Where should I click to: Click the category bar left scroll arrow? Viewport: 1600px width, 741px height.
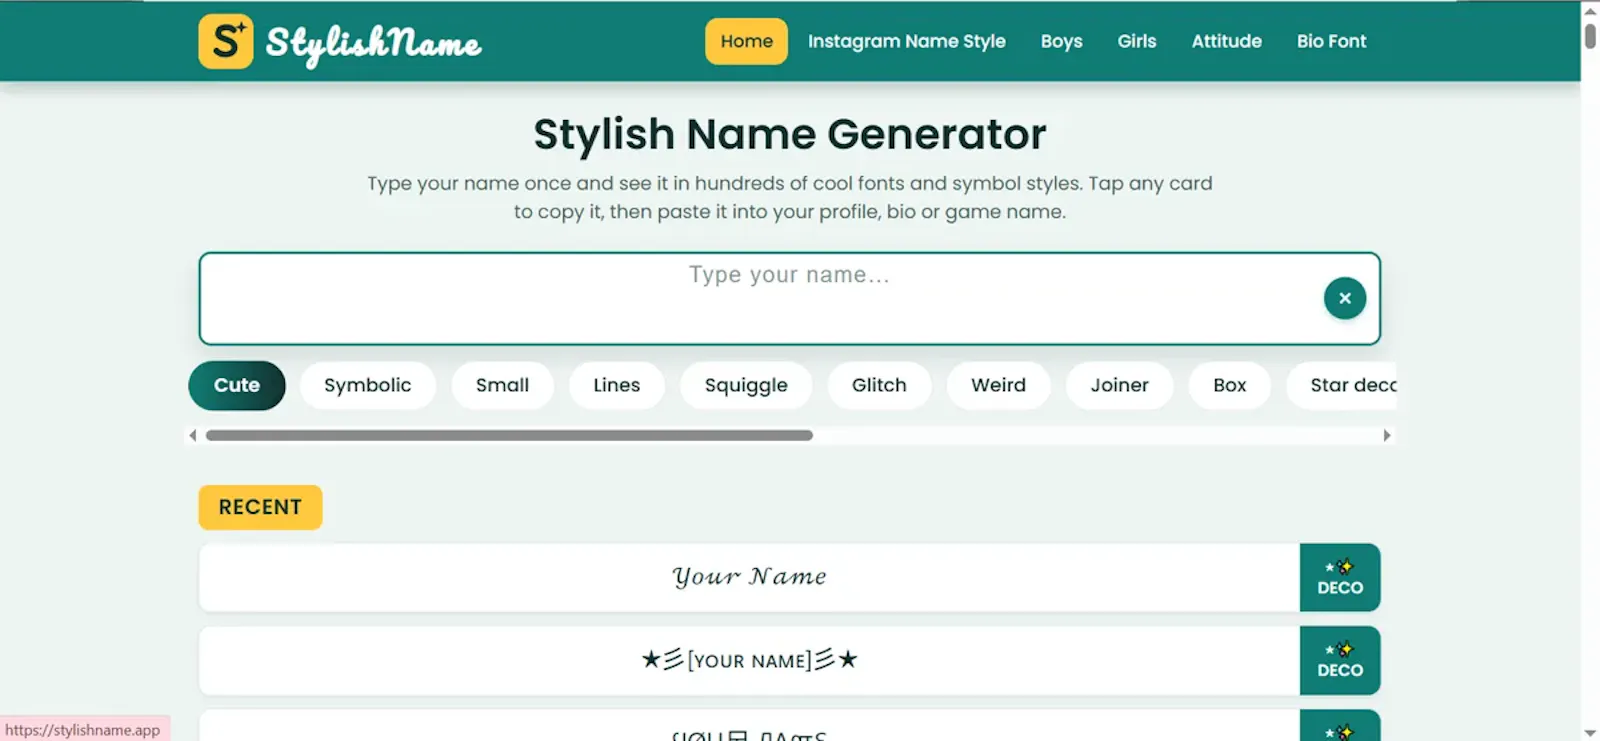193,435
